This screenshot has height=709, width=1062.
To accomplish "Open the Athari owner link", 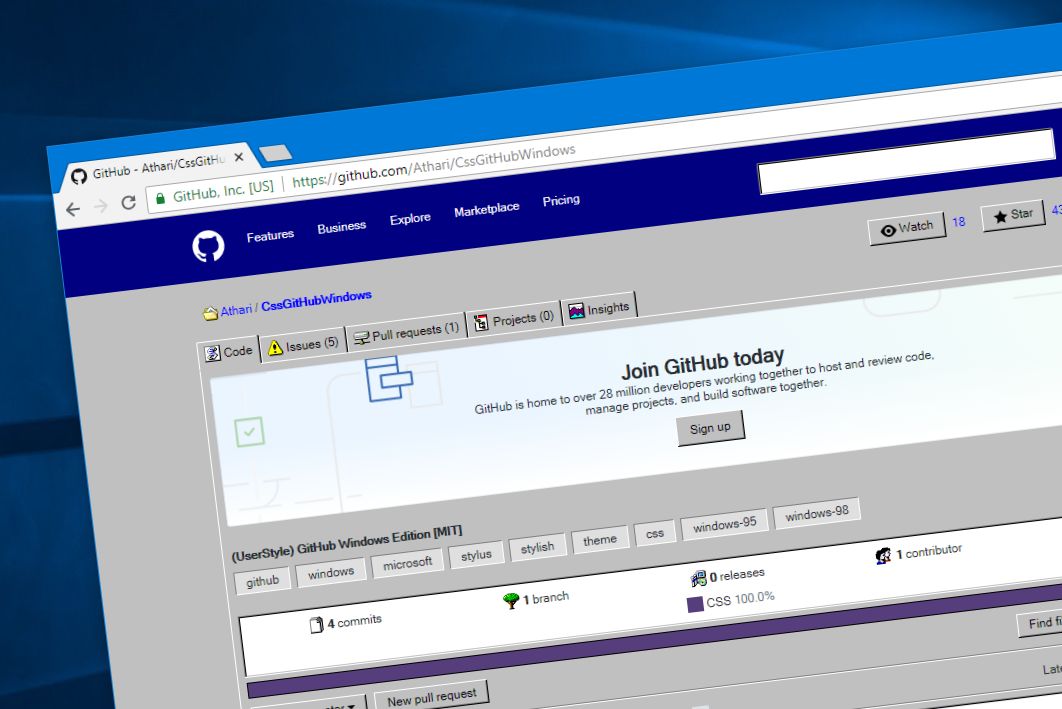I will coord(236,310).
